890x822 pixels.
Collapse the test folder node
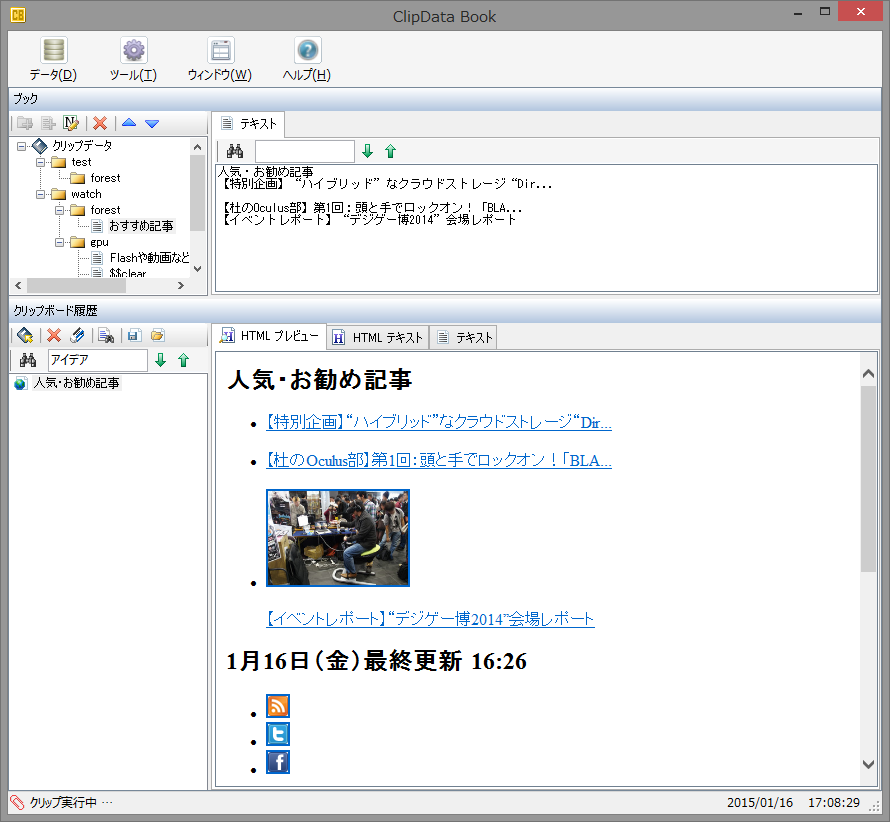coord(40,162)
